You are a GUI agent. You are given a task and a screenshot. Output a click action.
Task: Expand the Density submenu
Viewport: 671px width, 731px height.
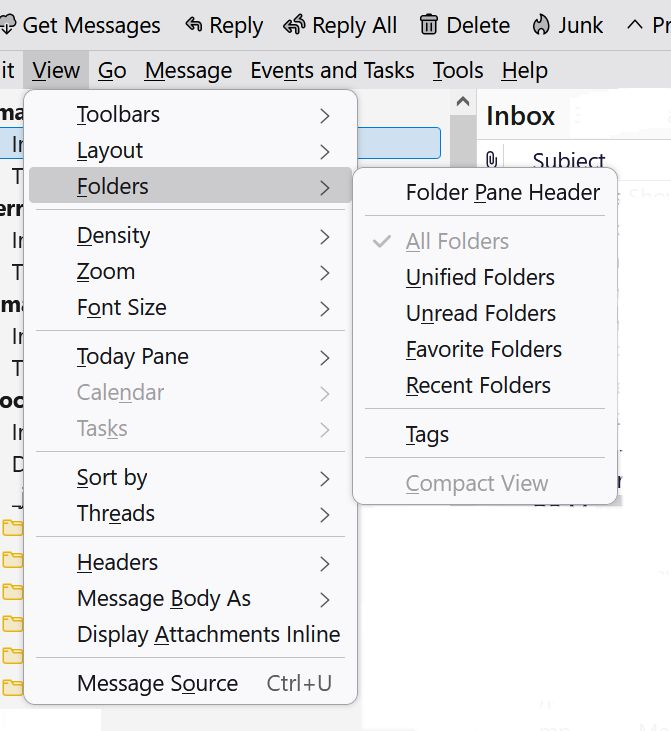[x=190, y=235]
